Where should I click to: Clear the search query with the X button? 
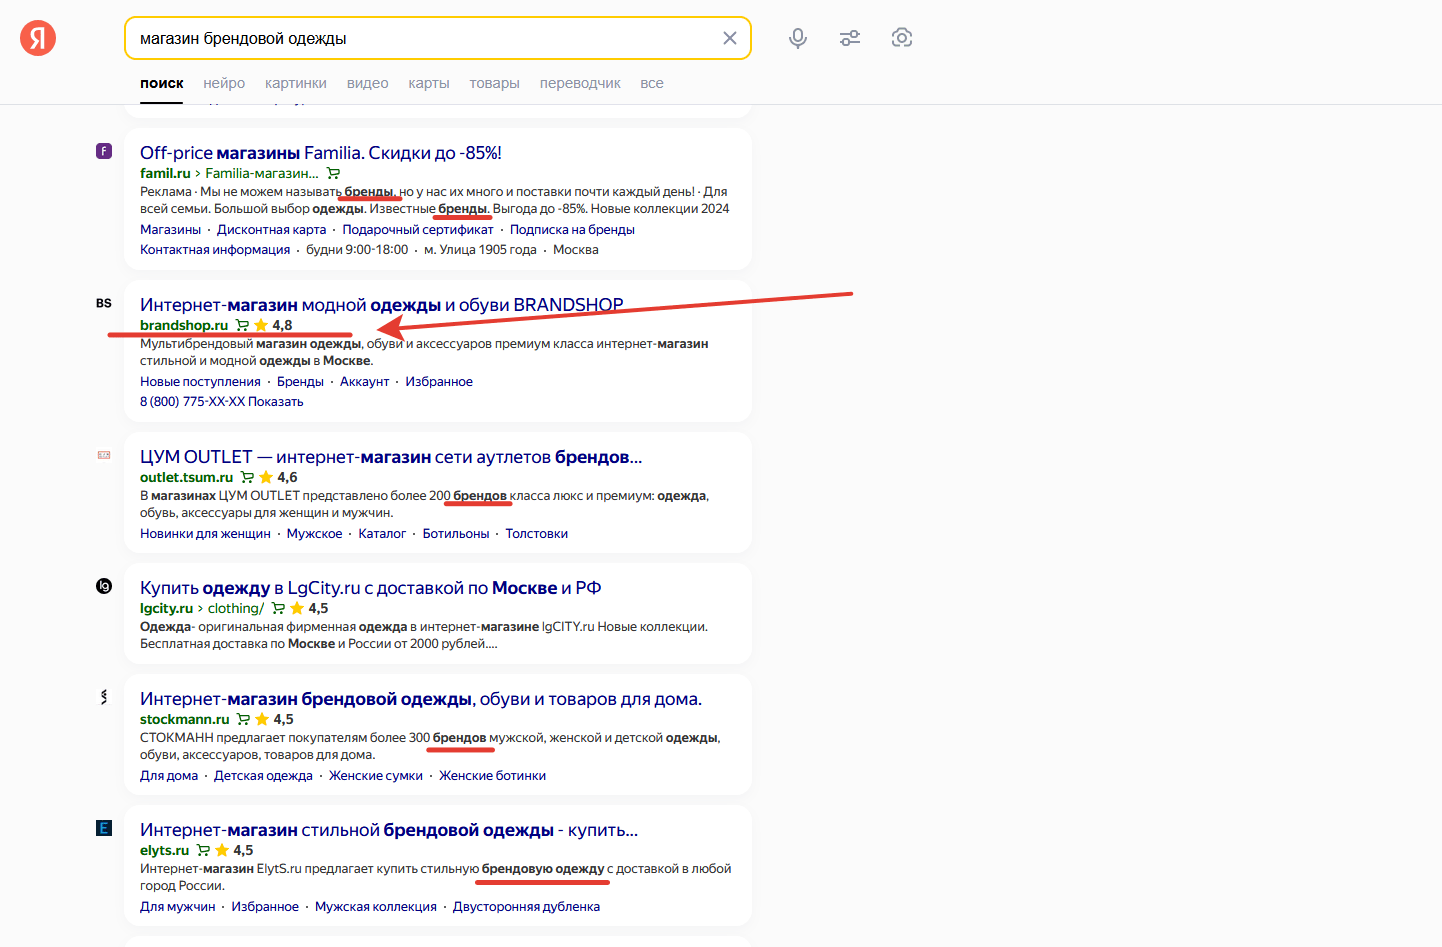(730, 38)
